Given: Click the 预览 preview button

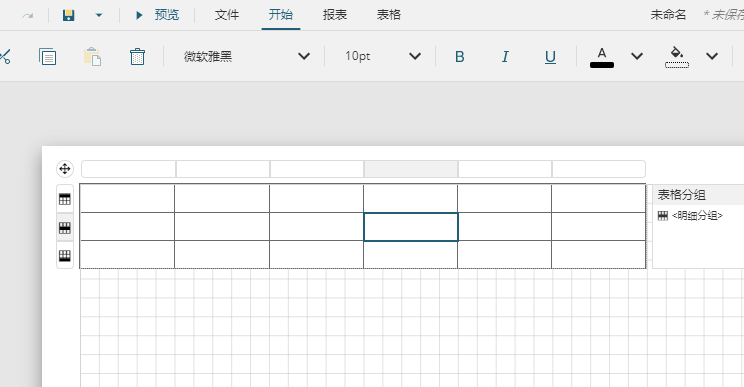Looking at the screenshot, I should pos(157,15).
